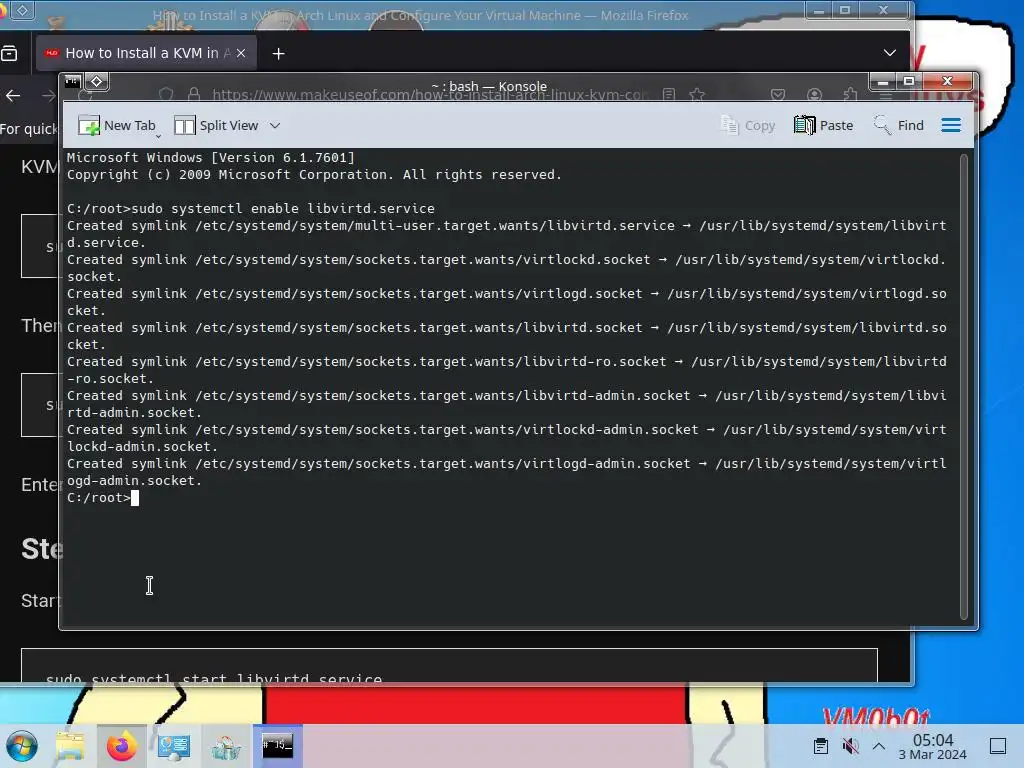Open Find in the Konsole toolbar

click(x=899, y=125)
